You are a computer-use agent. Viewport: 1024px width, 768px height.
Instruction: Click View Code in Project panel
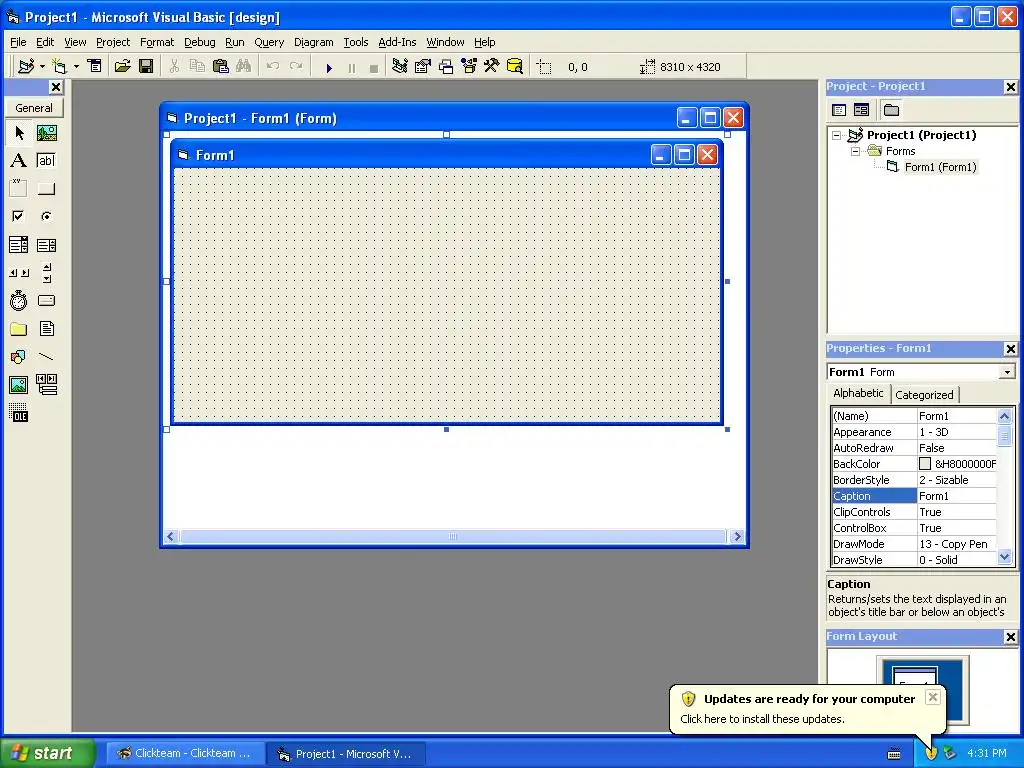(x=839, y=110)
